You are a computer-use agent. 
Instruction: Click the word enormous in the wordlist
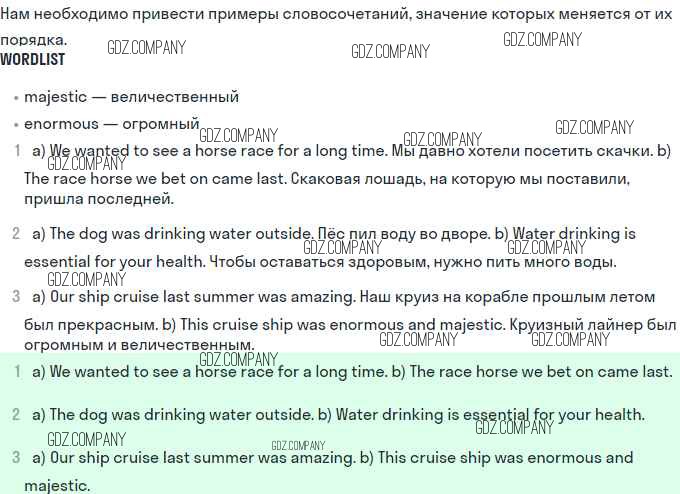[x=61, y=124]
